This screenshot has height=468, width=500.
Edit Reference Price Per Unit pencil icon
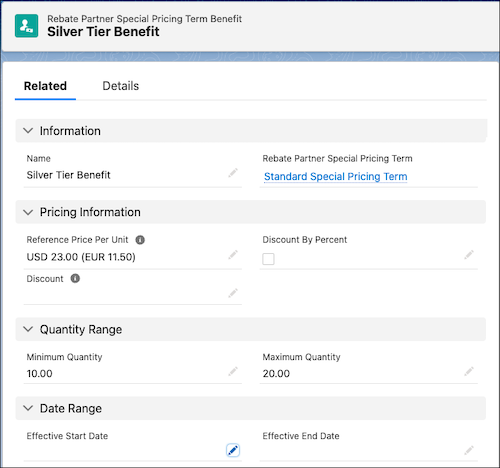(x=233, y=255)
